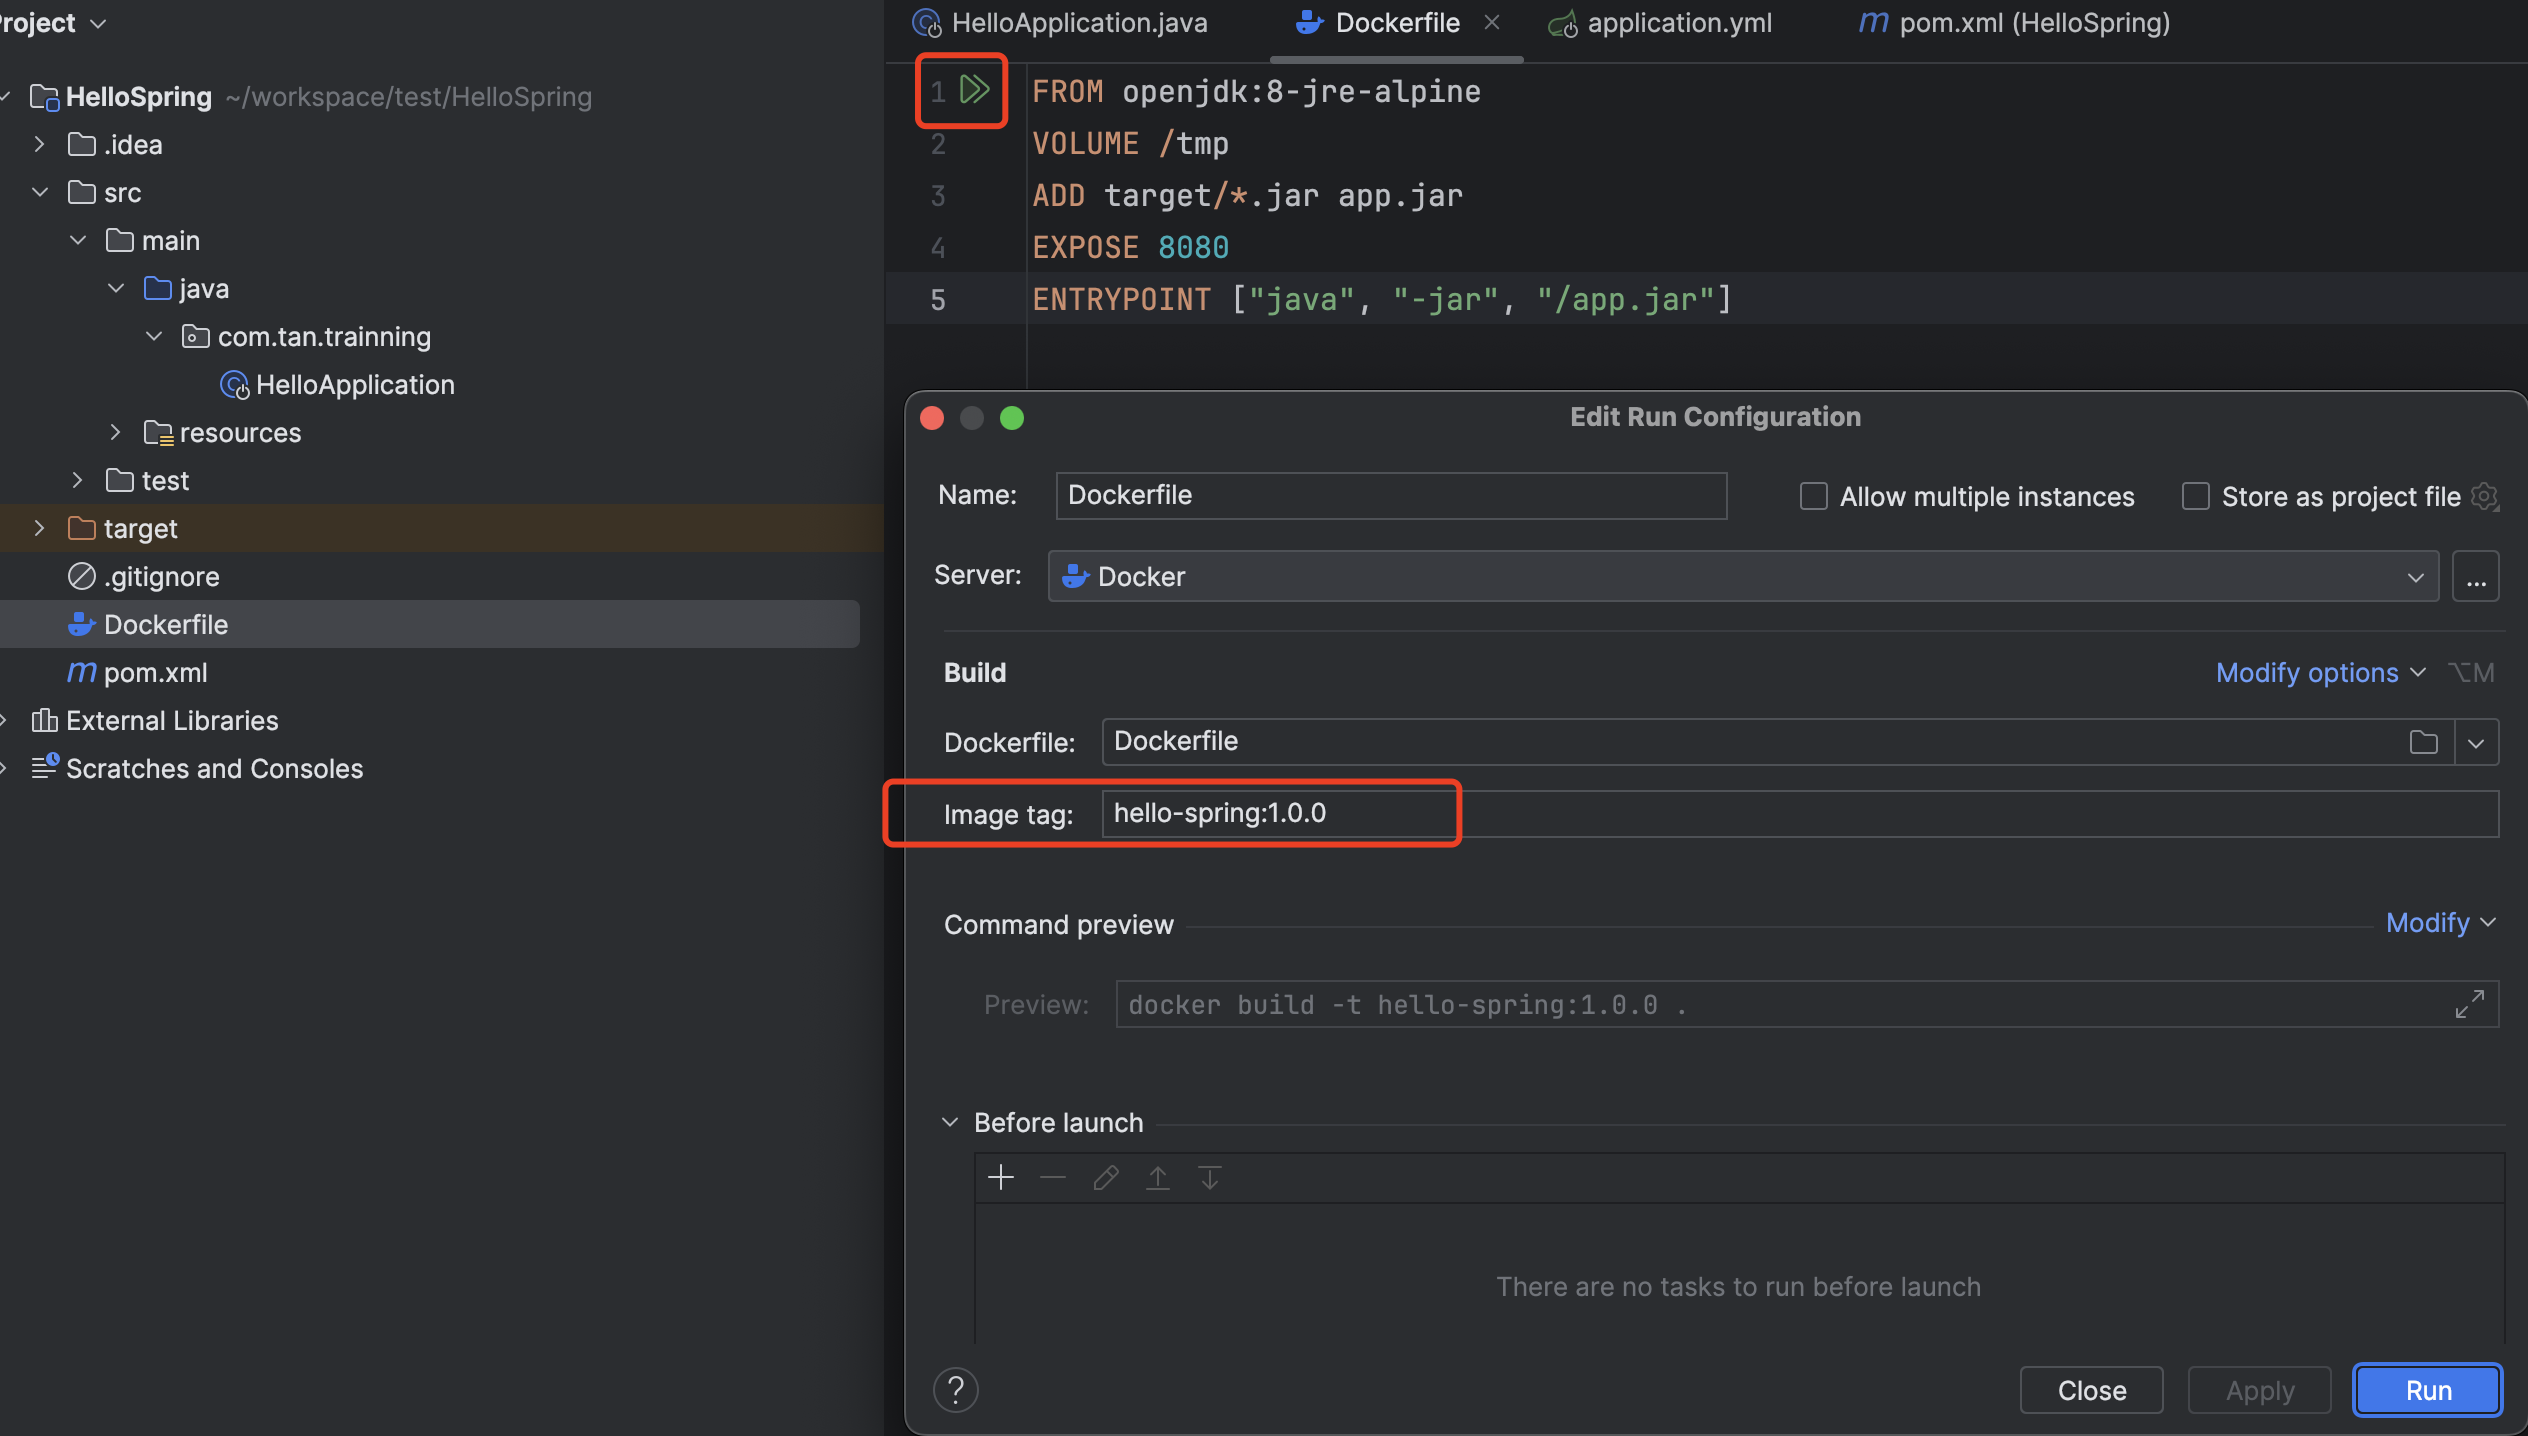Viewport: 2528px width, 1436px height.
Task: Click the browse folder icon in Dockerfile field
Action: tap(2423, 742)
